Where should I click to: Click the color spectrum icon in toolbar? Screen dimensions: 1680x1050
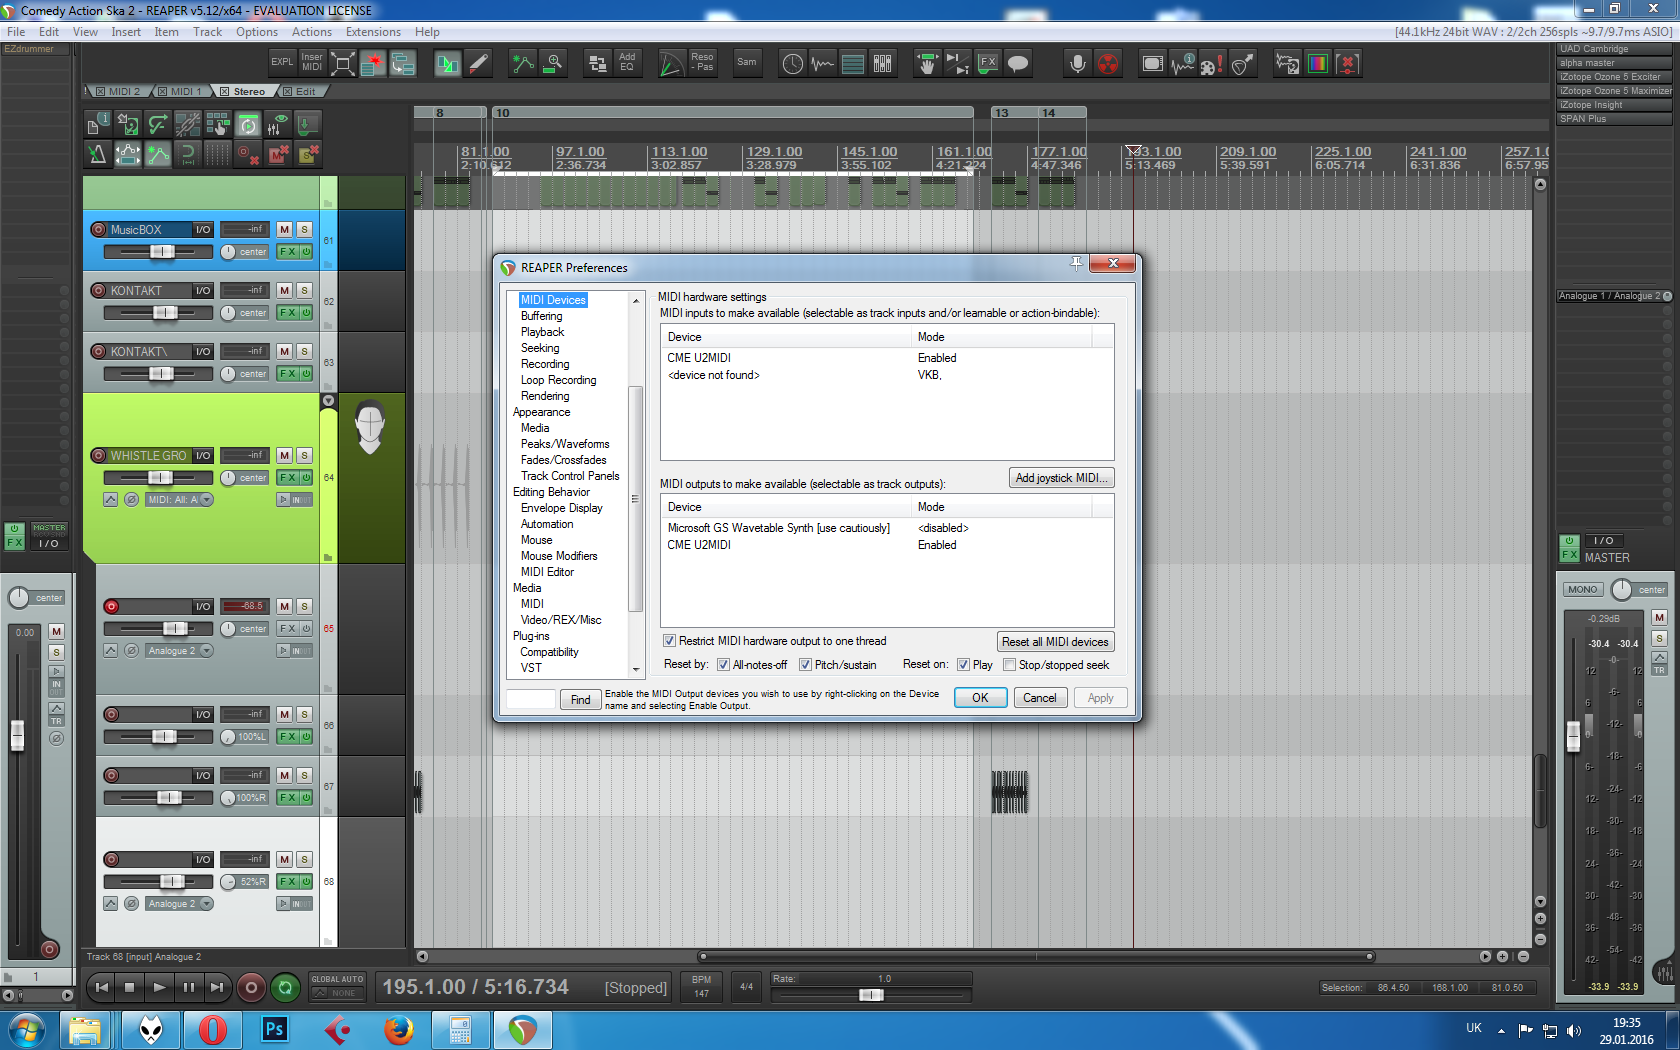point(1318,63)
